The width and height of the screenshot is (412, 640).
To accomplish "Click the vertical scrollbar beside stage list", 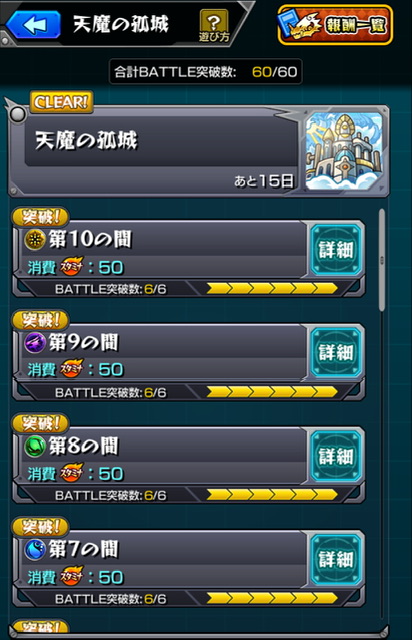I will (x=382, y=260).
